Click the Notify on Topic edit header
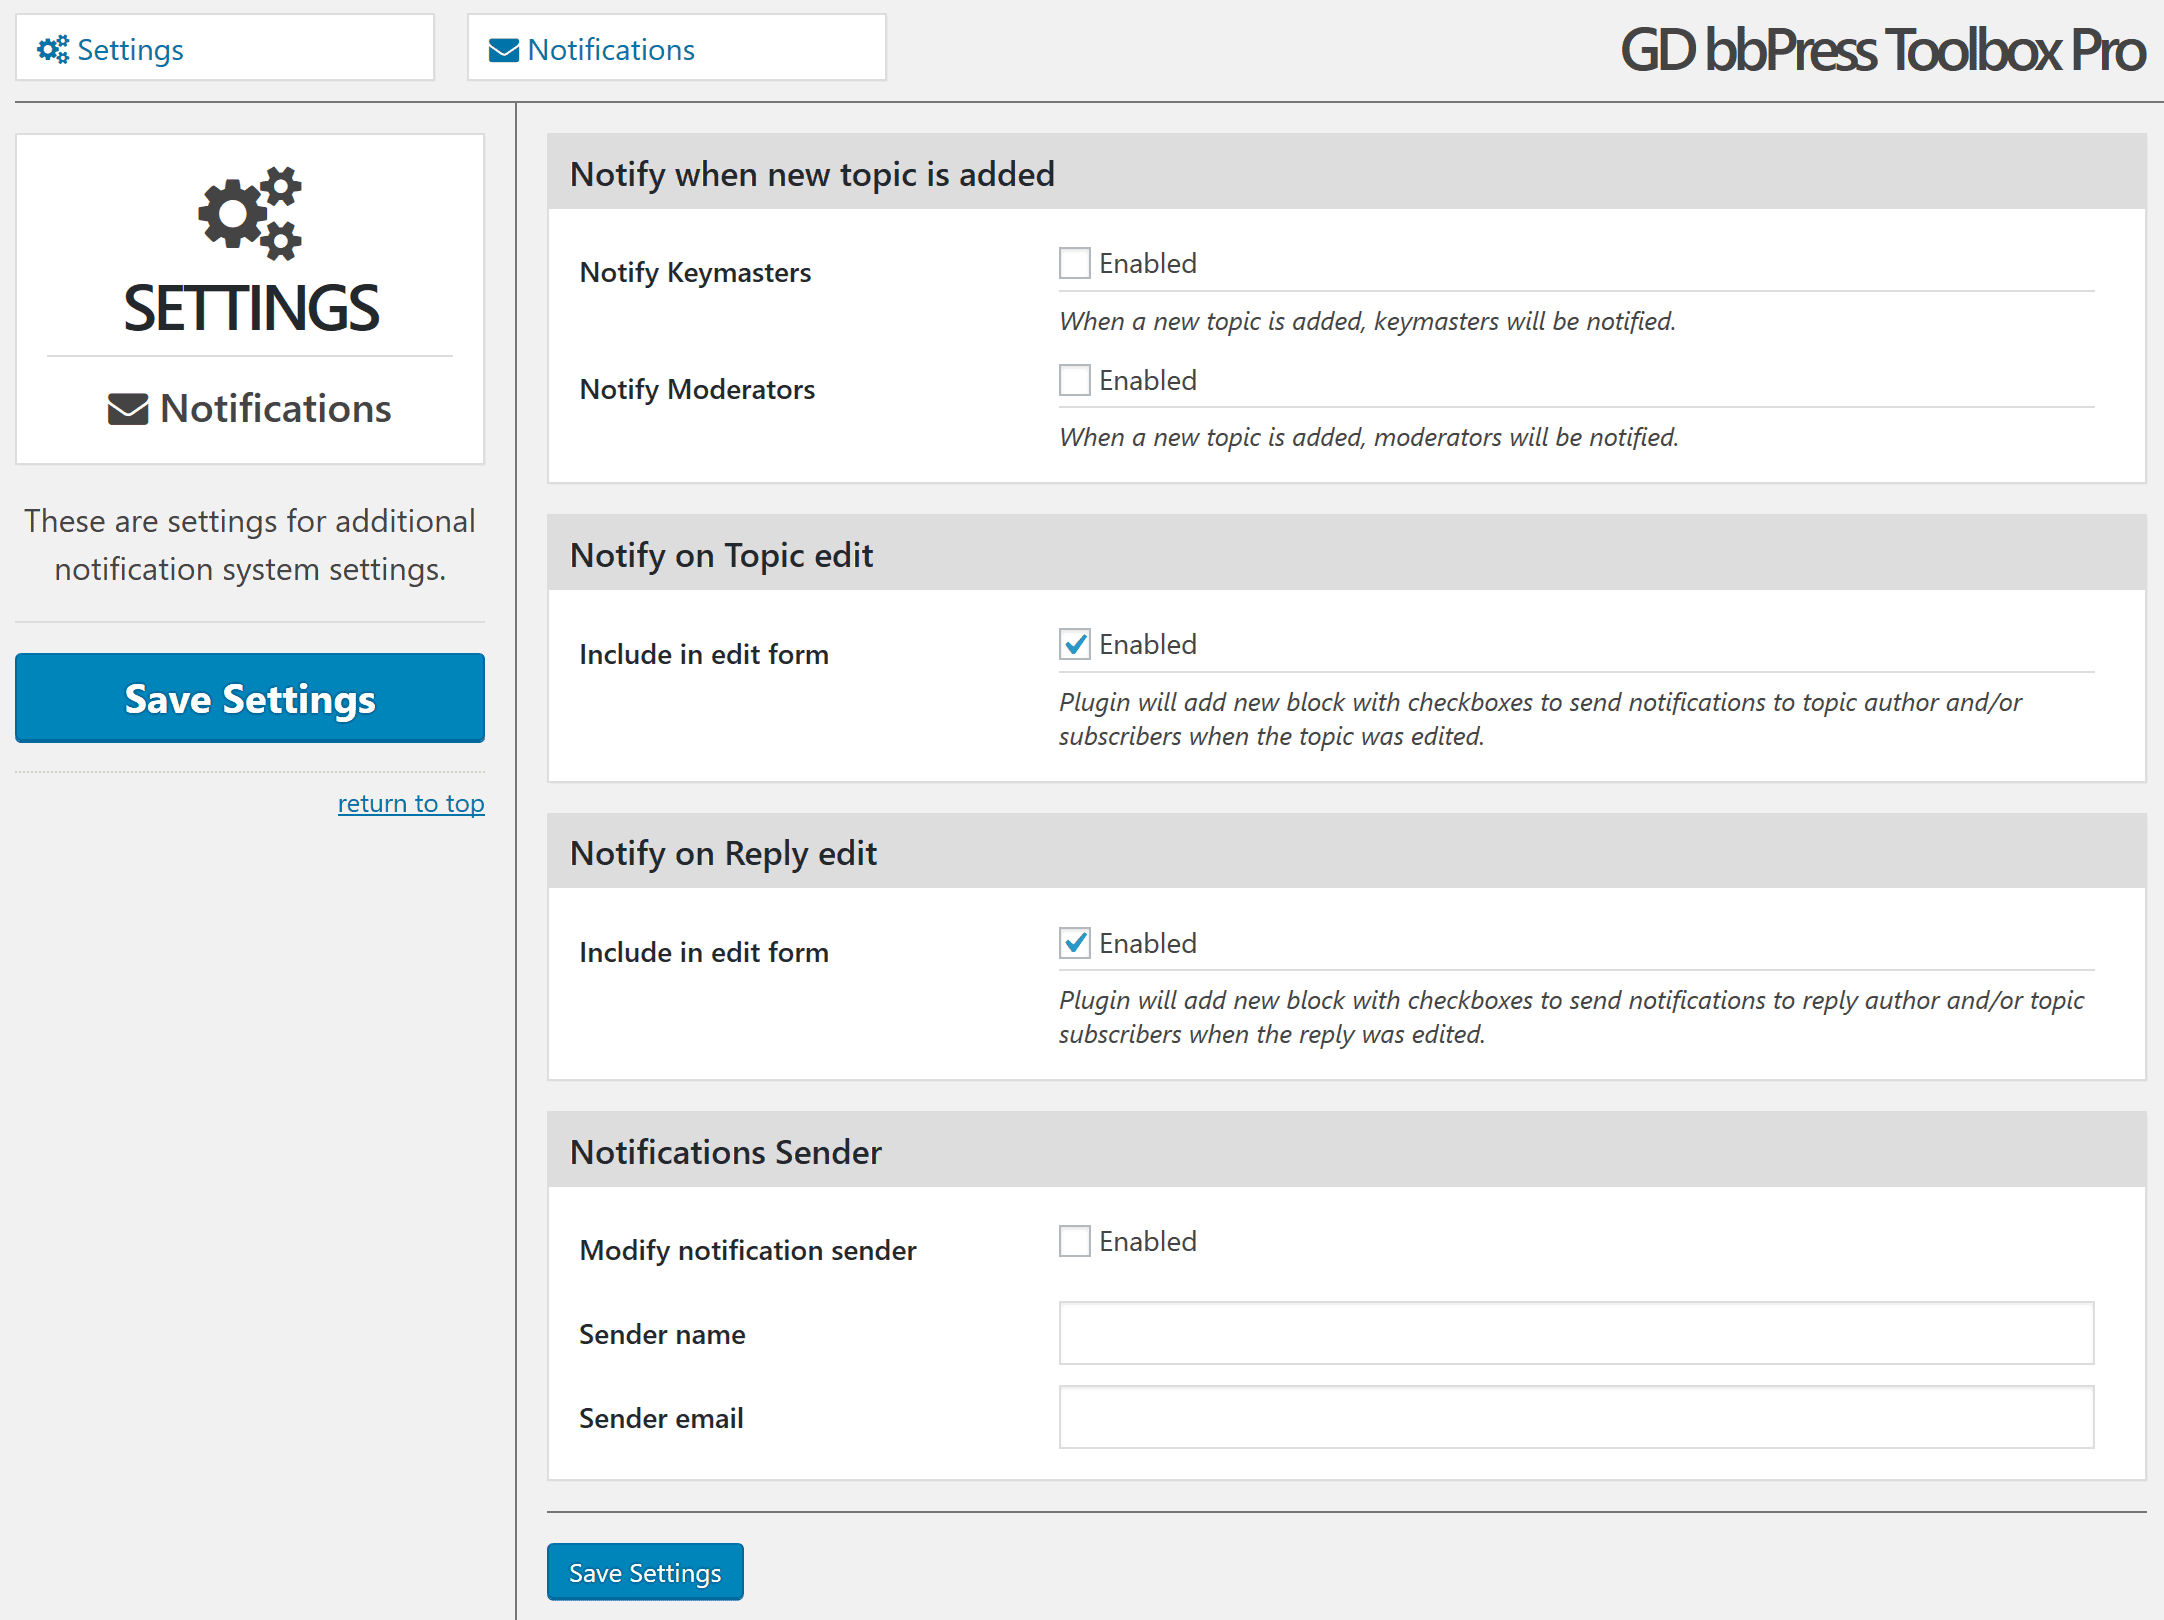Screen dimensions: 2164x1620 pyautogui.click(x=1347, y=553)
